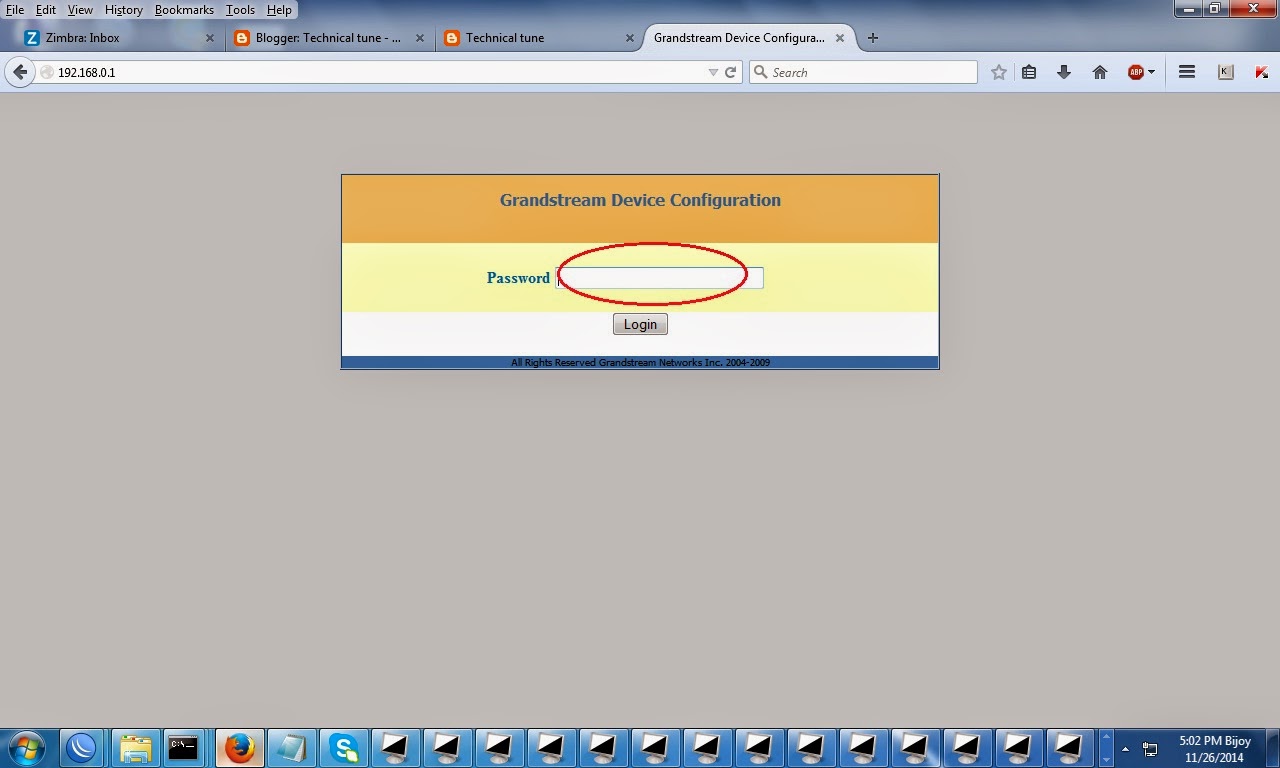1280x768 pixels.
Task: Close the Zimbra: Inbox tab
Action: tap(210, 38)
